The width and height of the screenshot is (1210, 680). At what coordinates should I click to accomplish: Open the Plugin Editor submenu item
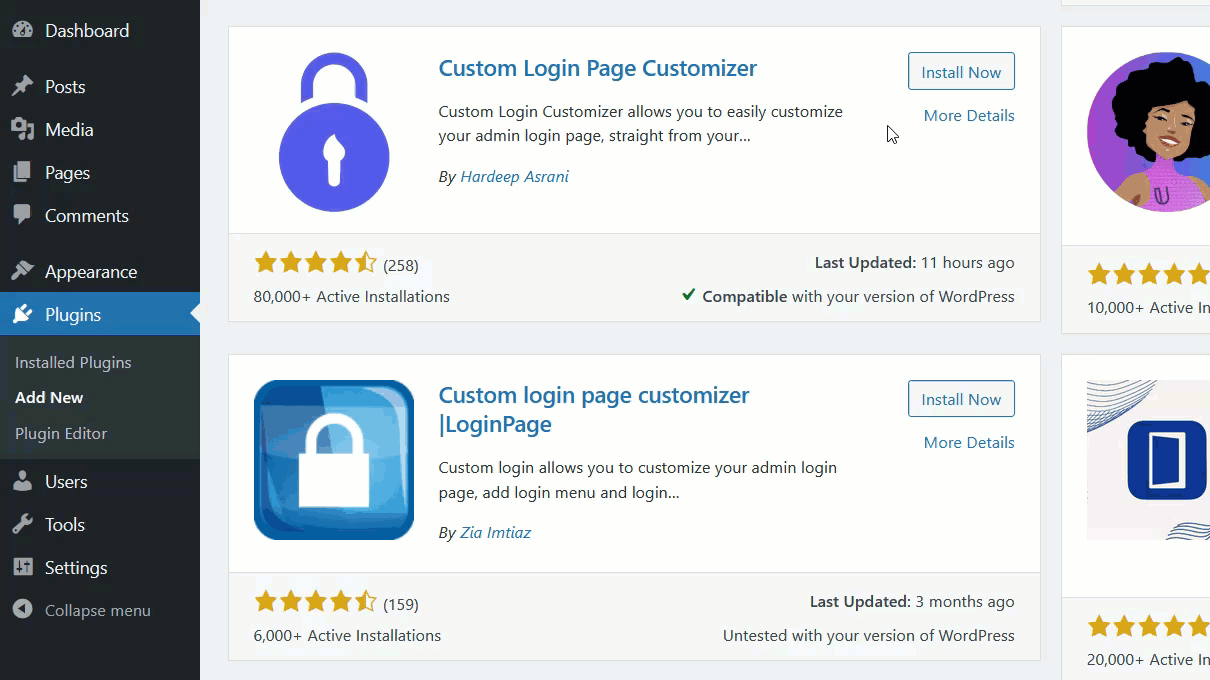pos(61,433)
